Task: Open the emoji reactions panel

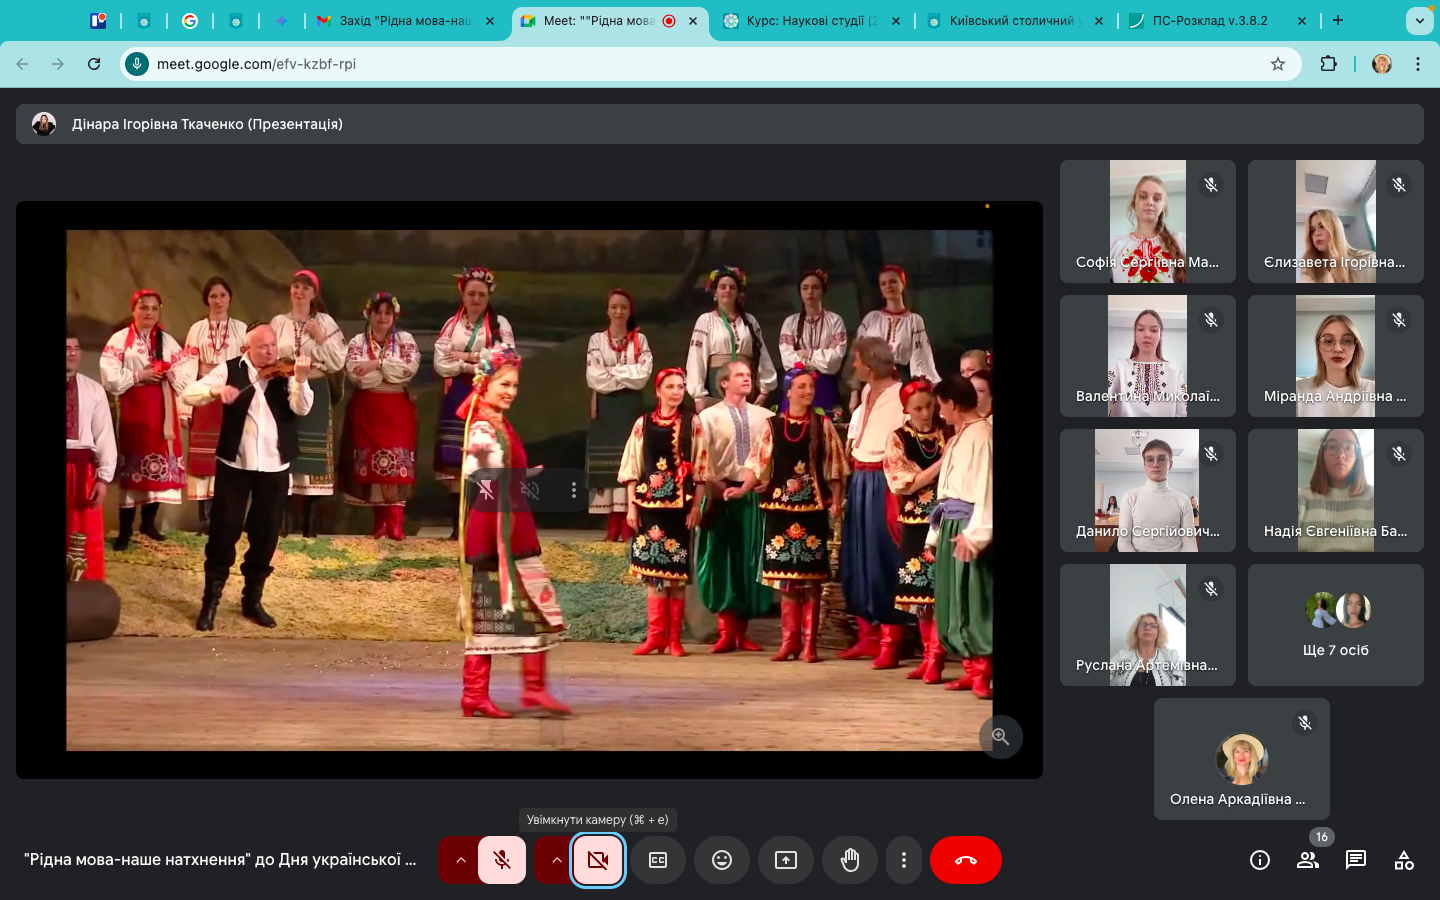Action: pos(722,860)
